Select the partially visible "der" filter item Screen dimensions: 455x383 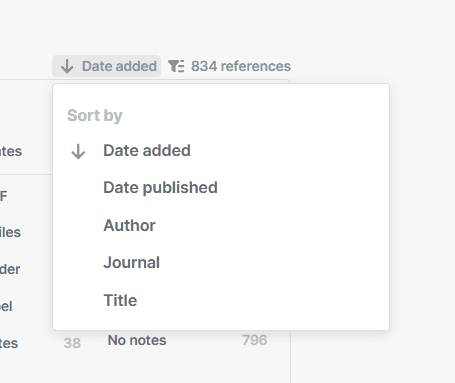(10, 269)
